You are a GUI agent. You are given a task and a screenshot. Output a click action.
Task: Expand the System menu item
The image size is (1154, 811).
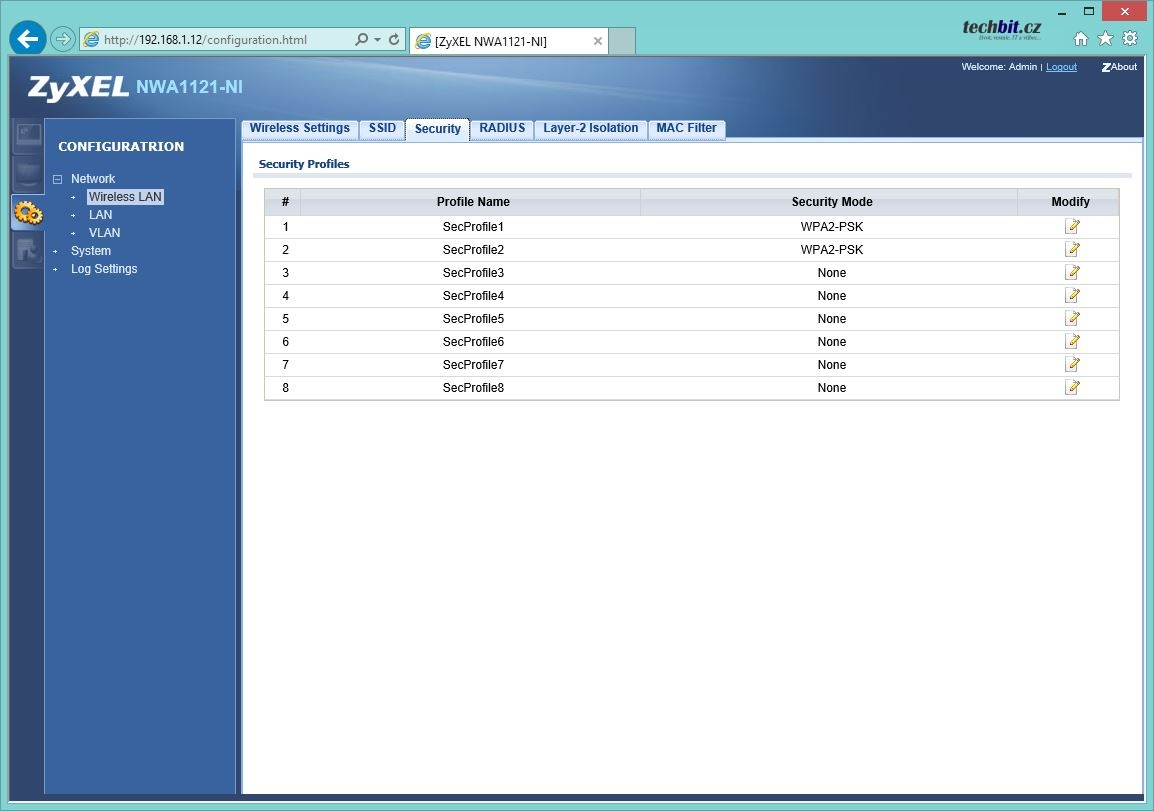pyautogui.click(x=90, y=251)
